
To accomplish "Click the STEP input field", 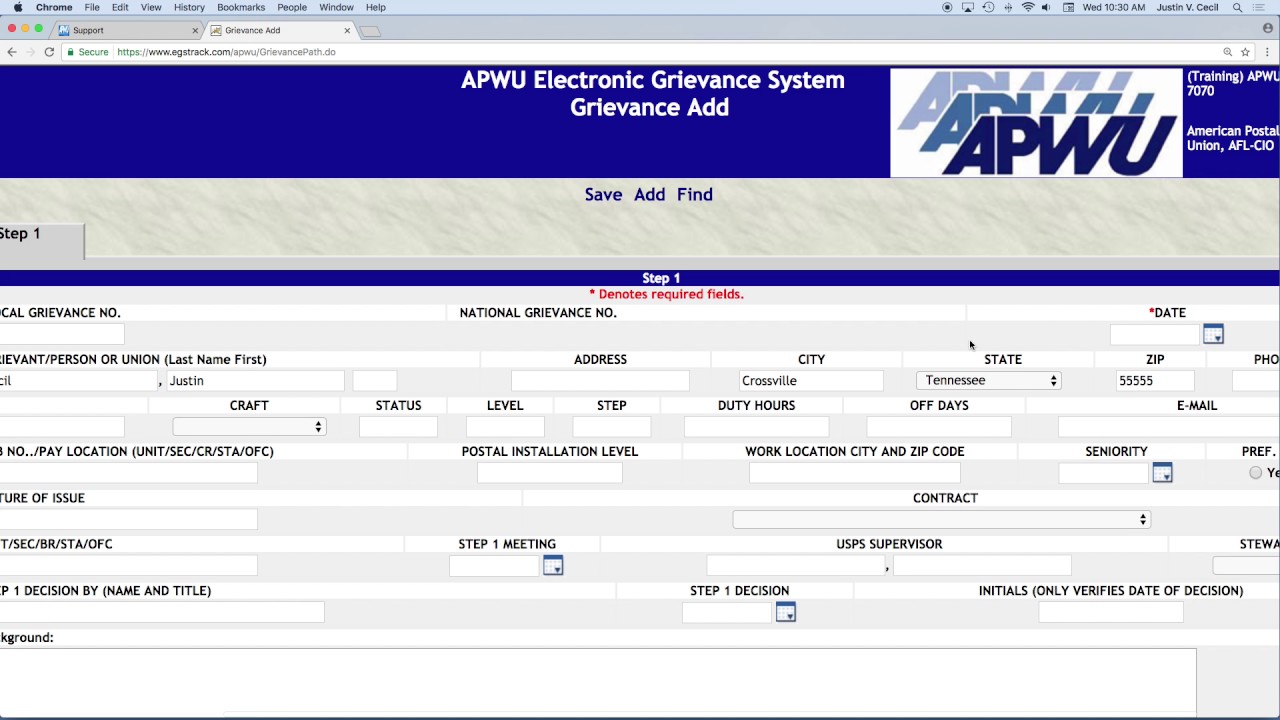I will pos(612,427).
